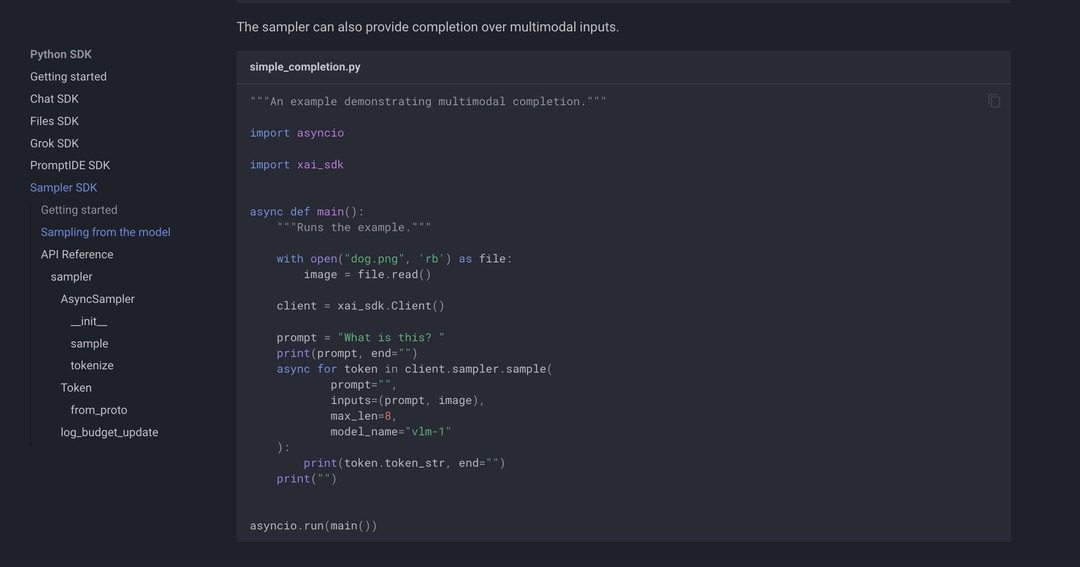Viewport: 1080px width, 567px height.
Task: Open the Python SDK section
Action: (61, 55)
